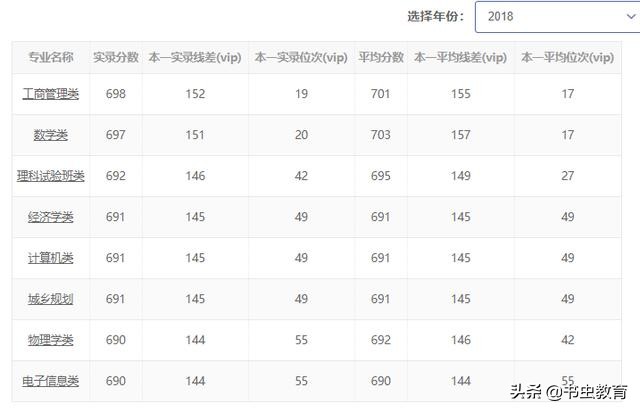Select the 697 score cell for 数学类
Image resolution: width=640 pixels, height=412 pixels.
(116, 135)
